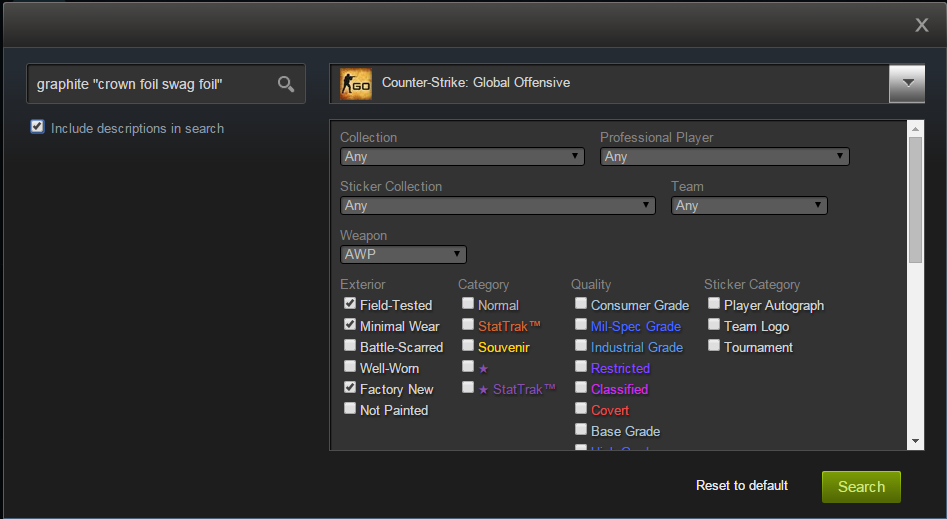This screenshot has height=519, width=947.
Task: Expand the Team dropdown
Action: (748, 206)
